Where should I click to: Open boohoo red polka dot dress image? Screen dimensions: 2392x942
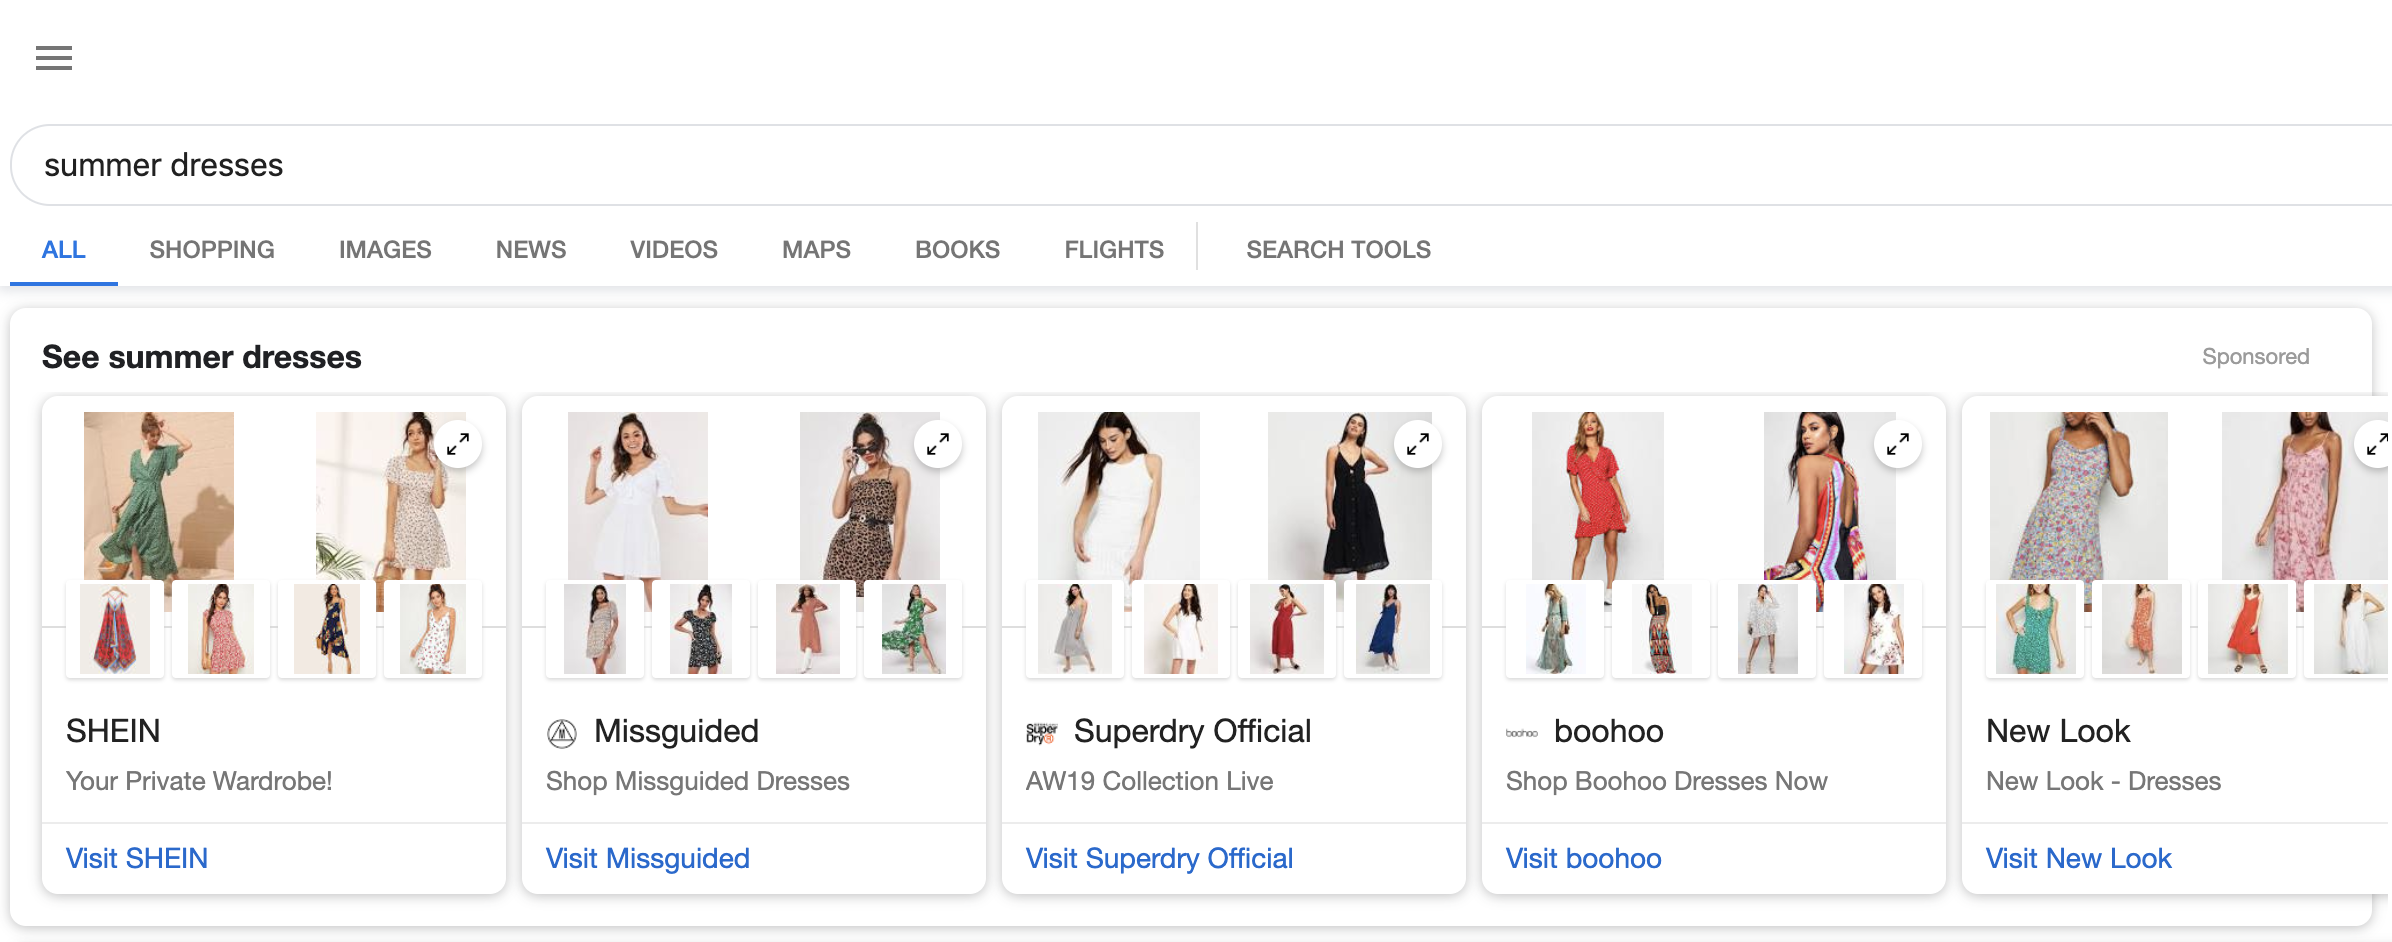[1598, 495]
